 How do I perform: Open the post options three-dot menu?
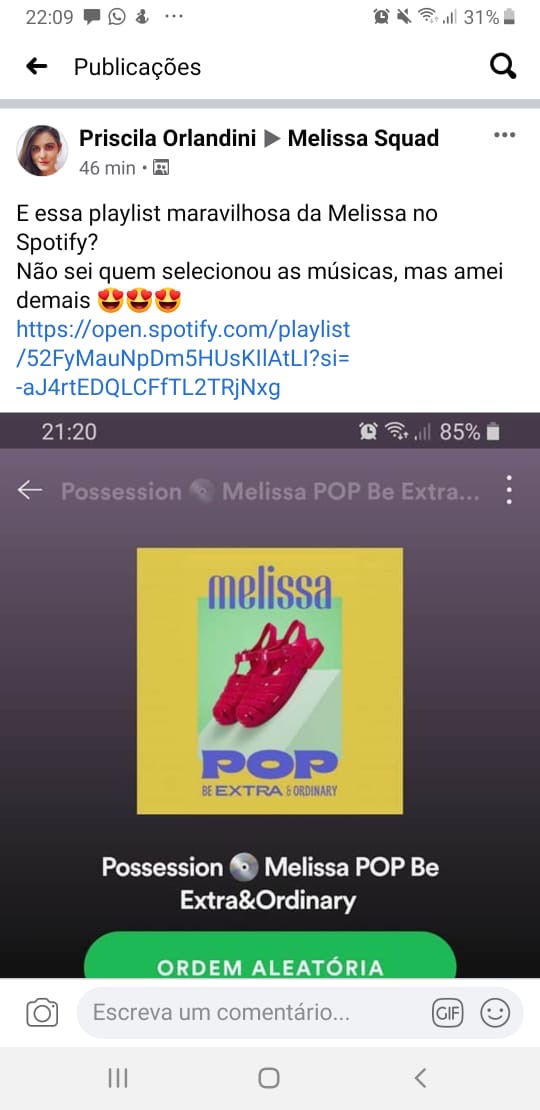504,135
